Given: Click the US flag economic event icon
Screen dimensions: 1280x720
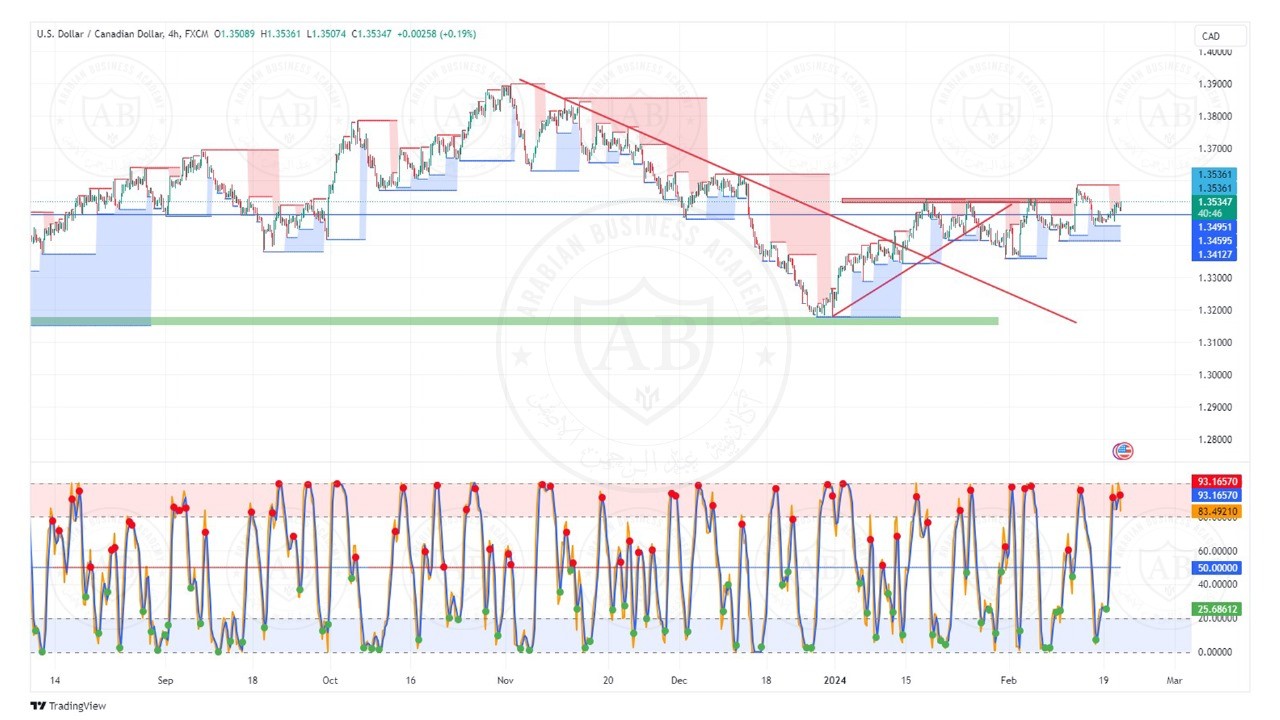Looking at the screenshot, I should (x=1123, y=451).
